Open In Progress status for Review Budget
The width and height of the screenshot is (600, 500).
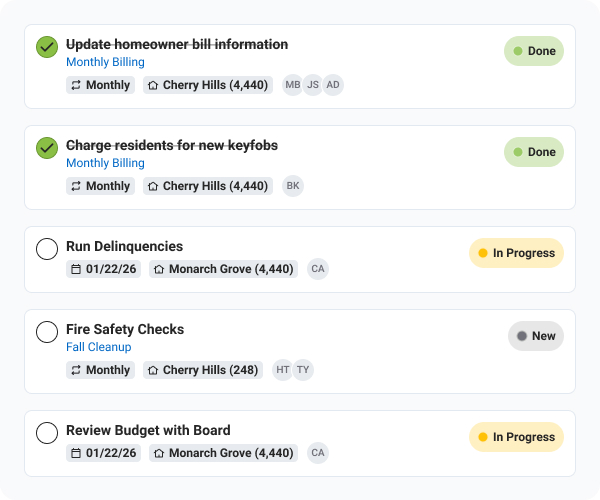(x=516, y=437)
